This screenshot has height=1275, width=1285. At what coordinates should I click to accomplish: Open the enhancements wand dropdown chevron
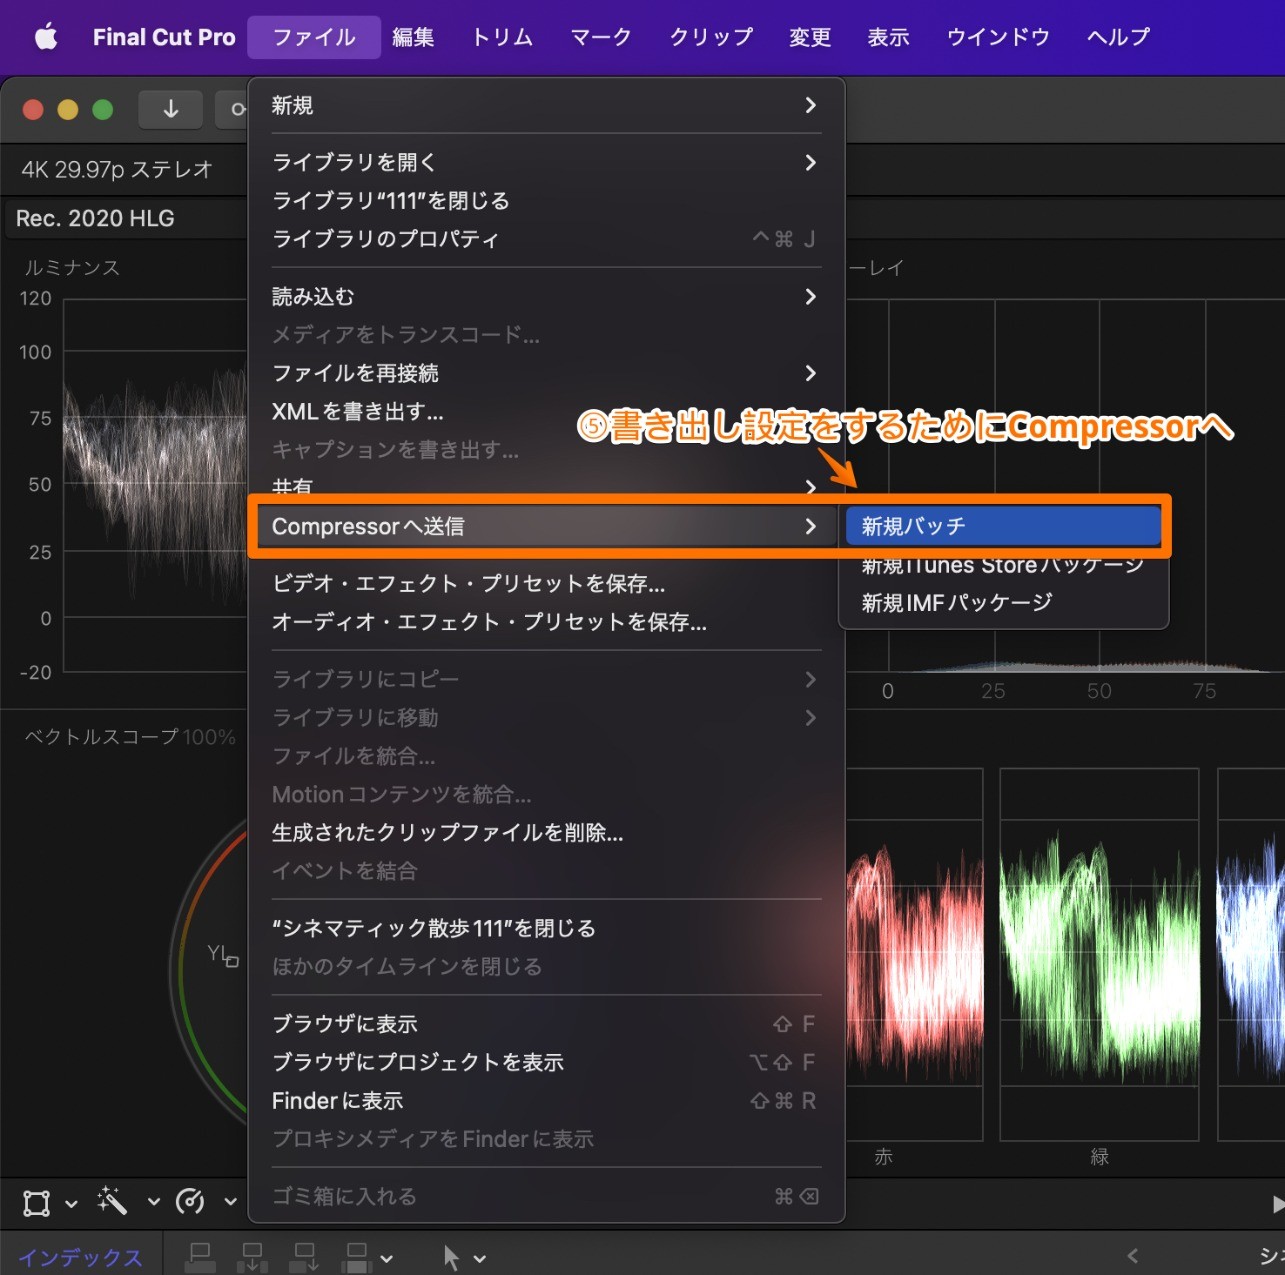tap(153, 1203)
